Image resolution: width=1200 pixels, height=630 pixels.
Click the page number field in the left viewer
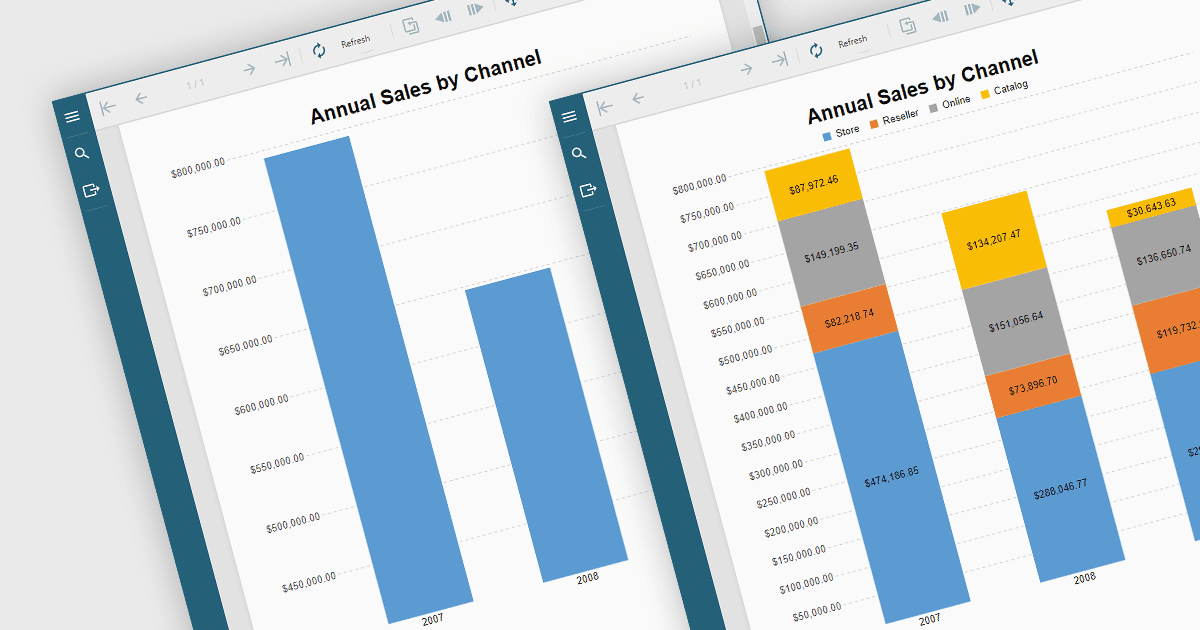pos(196,83)
